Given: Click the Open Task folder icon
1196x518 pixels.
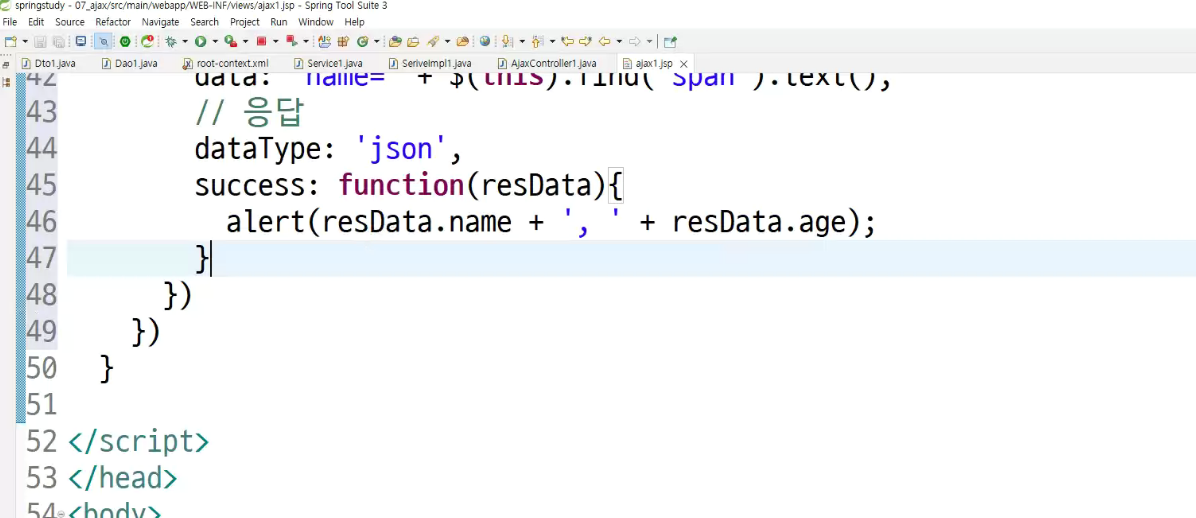Looking at the screenshot, I should click(x=413, y=41).
